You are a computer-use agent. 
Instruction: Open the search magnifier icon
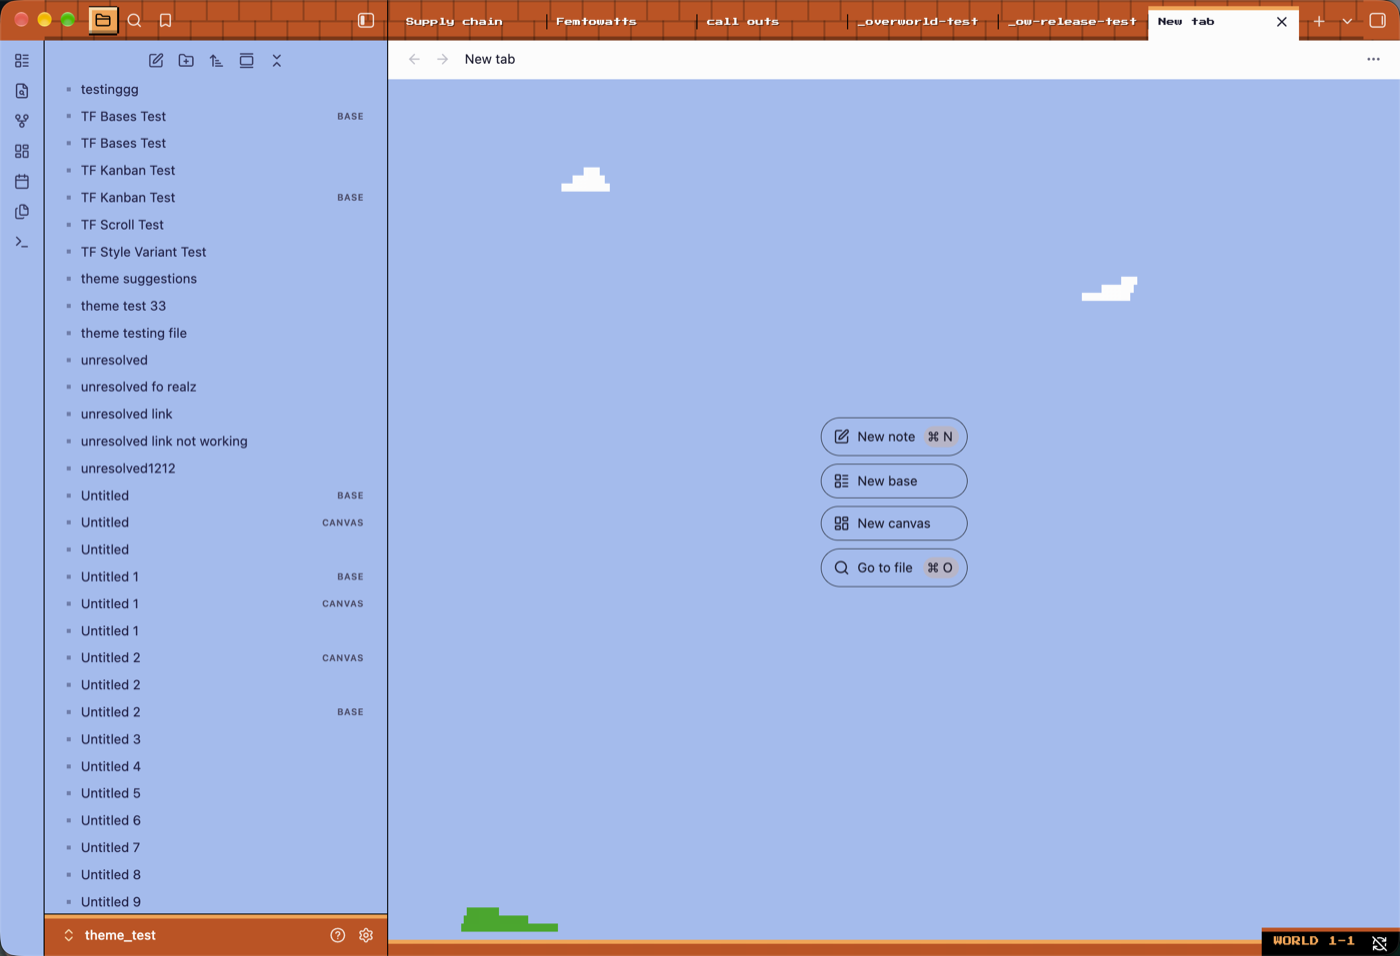tap(134, 20)
